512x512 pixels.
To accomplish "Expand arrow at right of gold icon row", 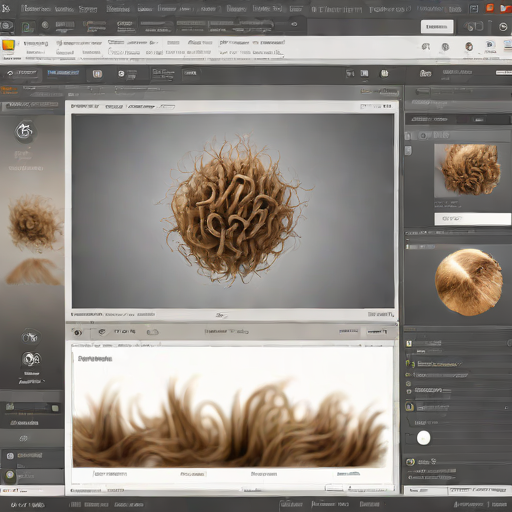I will (506, 408).
